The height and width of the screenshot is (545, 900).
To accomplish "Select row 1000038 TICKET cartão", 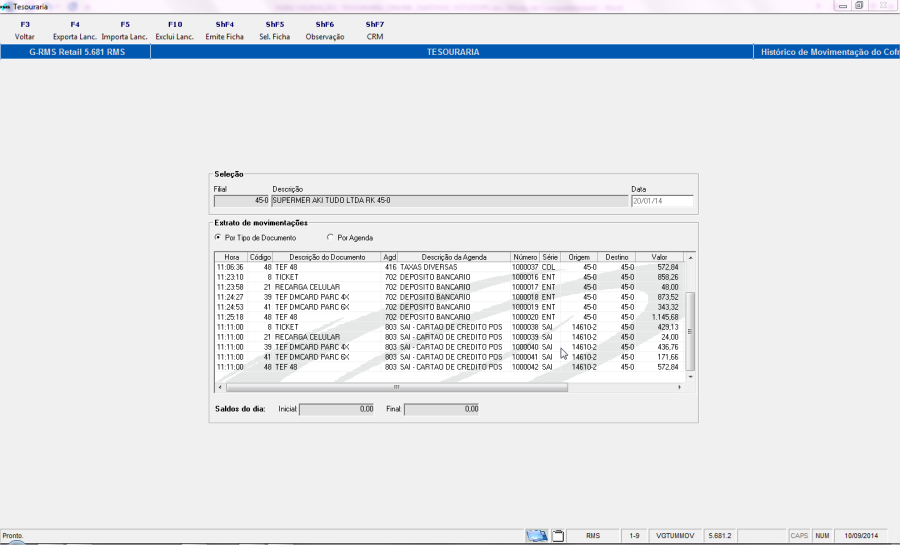I will click(x=449, y=327).
